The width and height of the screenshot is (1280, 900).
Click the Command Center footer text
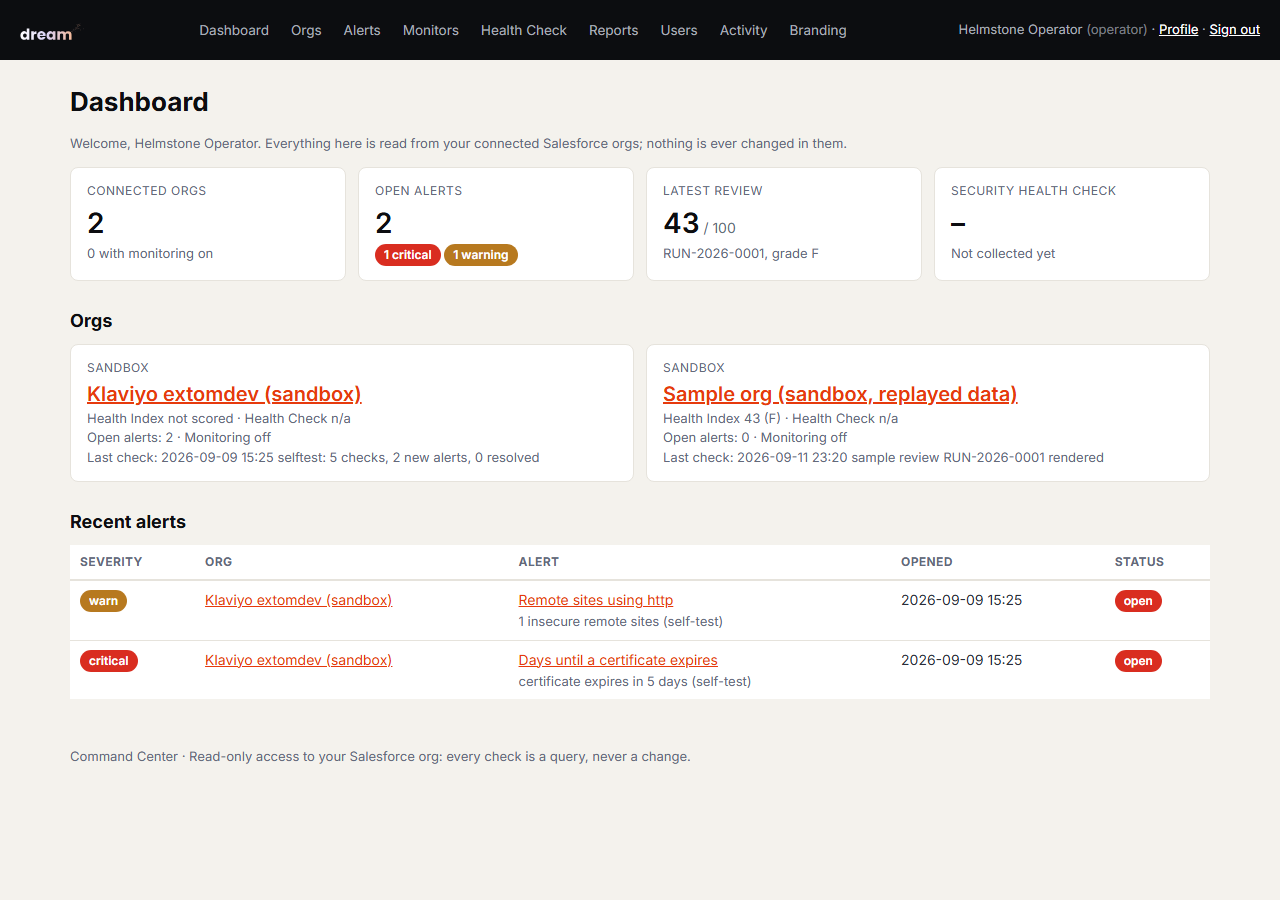click(x=380, y=757)
